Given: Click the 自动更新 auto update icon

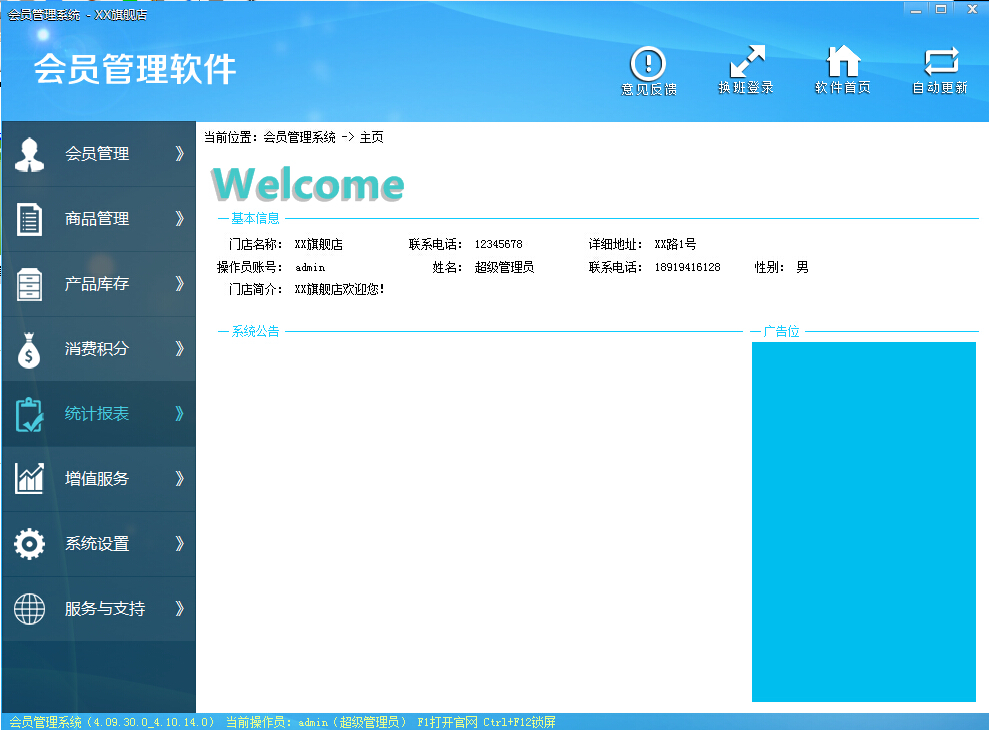Looking at the screenshot, I should [x=940, y=62].
